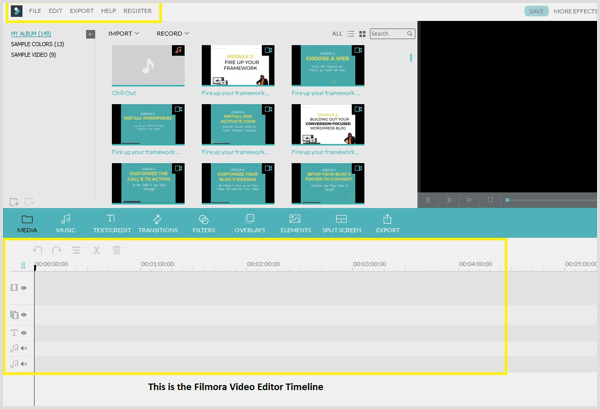Toggle video track visibility eye
600x409 pixels.
[x=24, y=288]
